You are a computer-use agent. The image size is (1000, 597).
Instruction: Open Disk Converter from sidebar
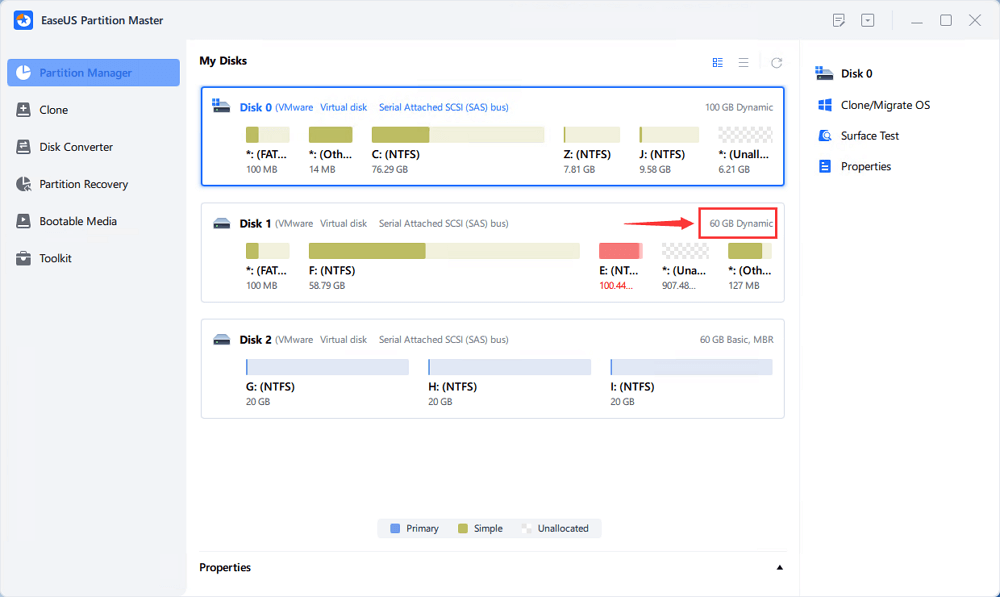(x=75, y=147)
